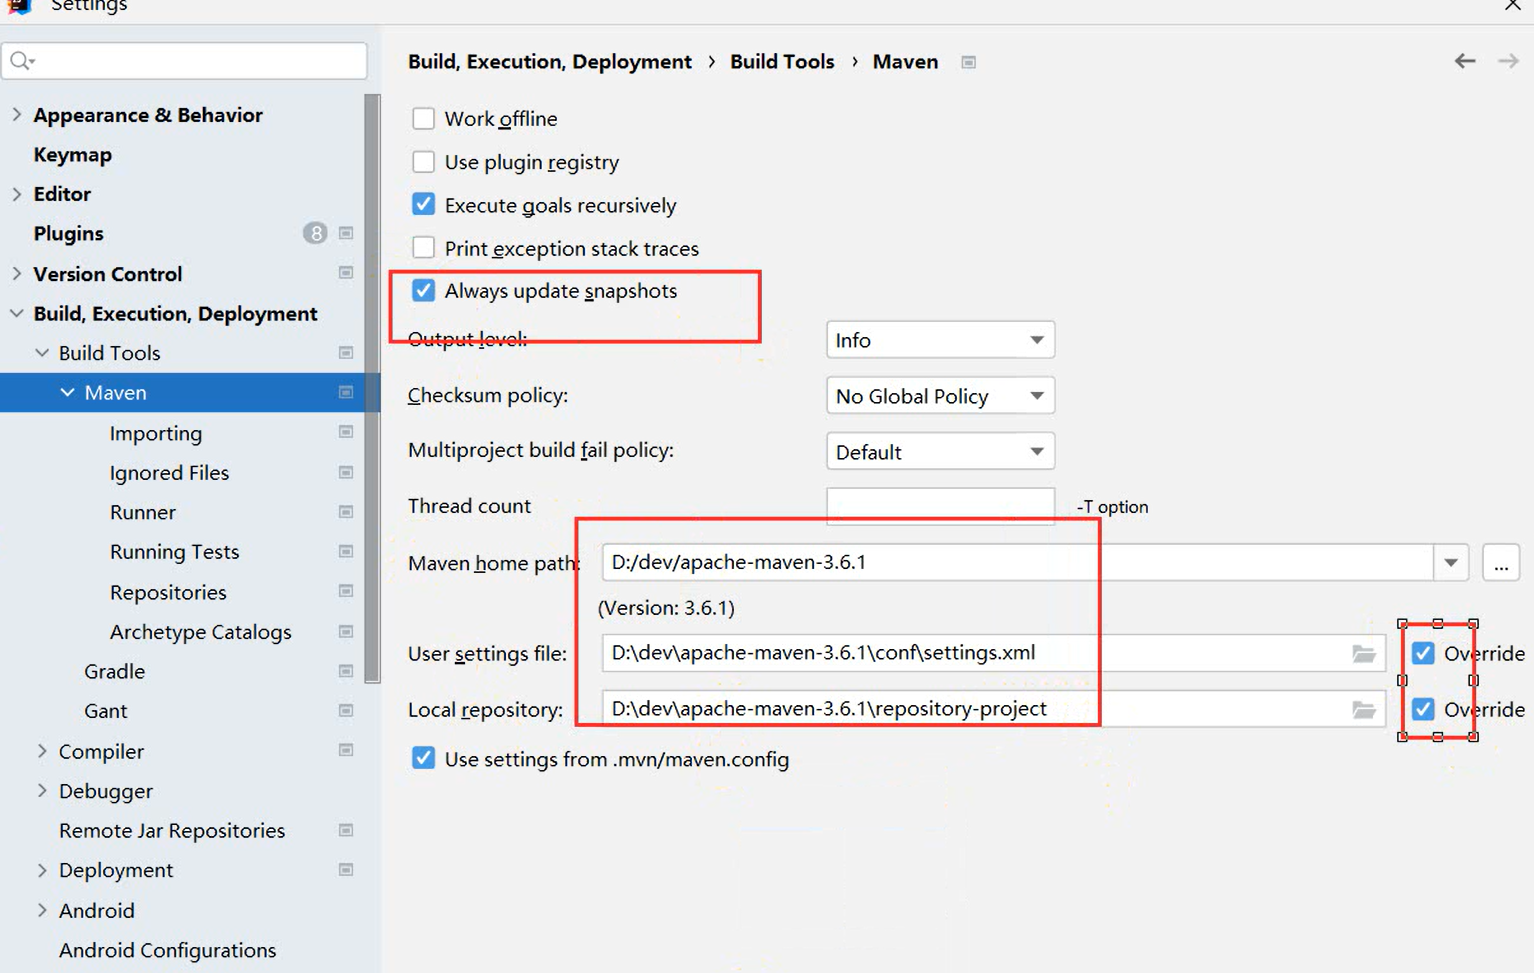Toggle Override for Local repository
1534x973 pixels.
tap(1423, 709)
